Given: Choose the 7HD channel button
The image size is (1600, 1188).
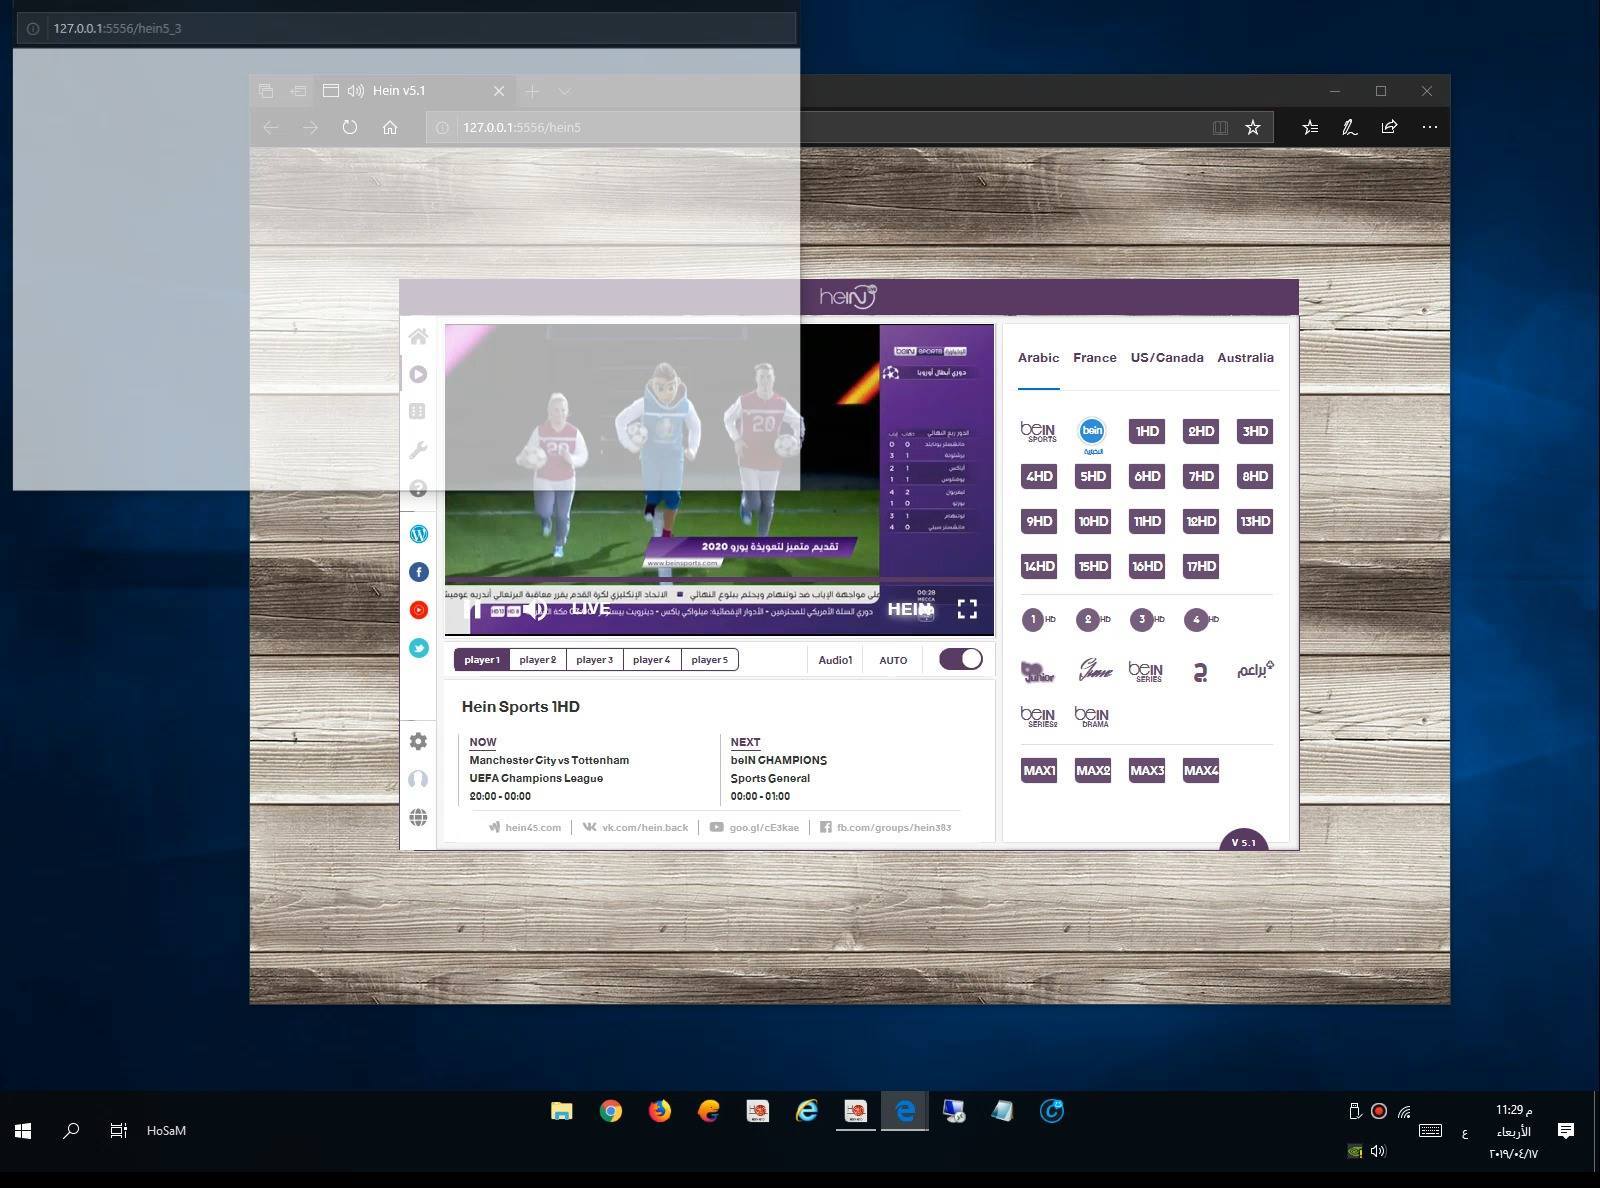Looking at the screenshot, I should 1201,476.
